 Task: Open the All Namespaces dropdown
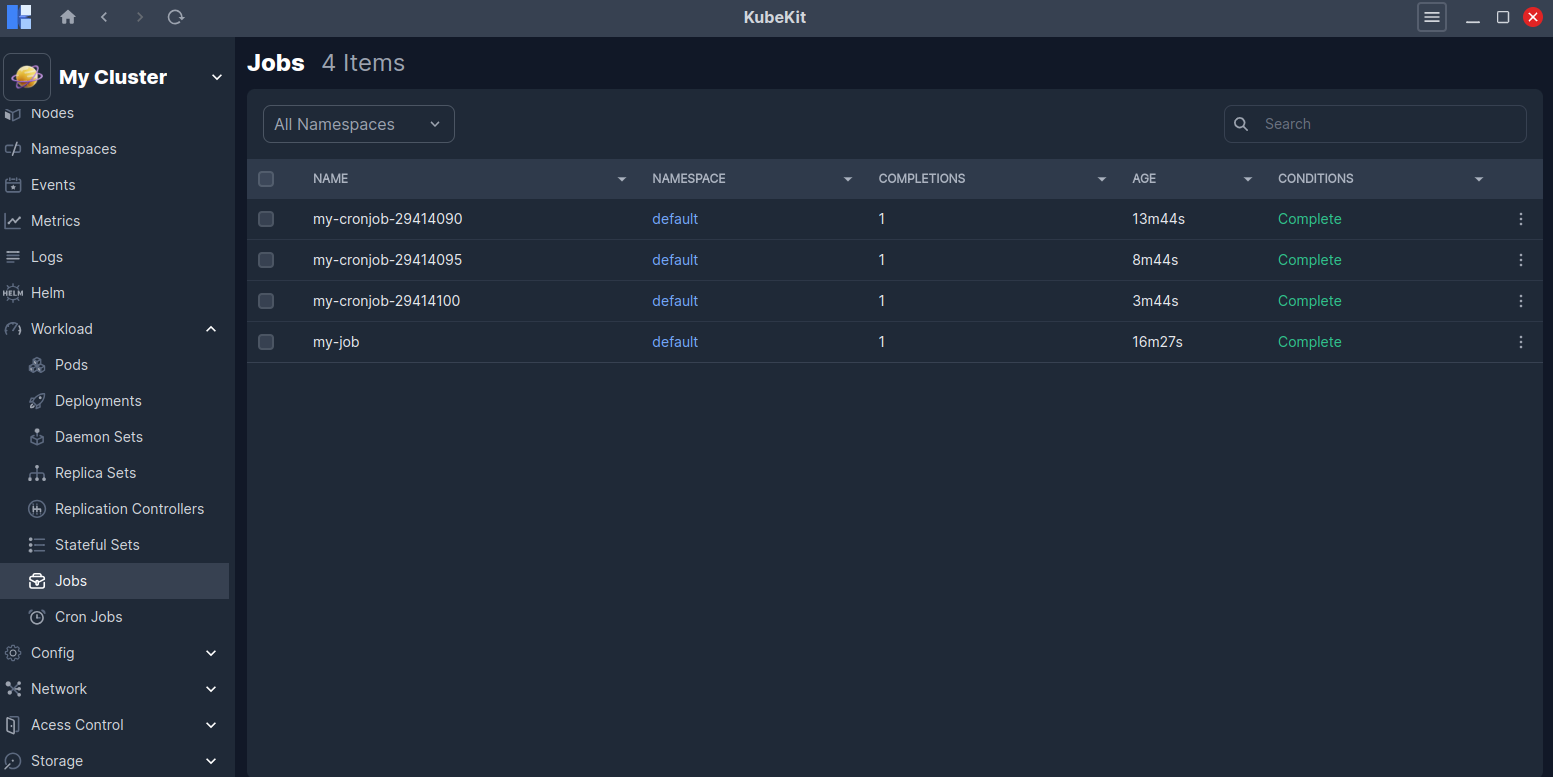click(358, 124)
